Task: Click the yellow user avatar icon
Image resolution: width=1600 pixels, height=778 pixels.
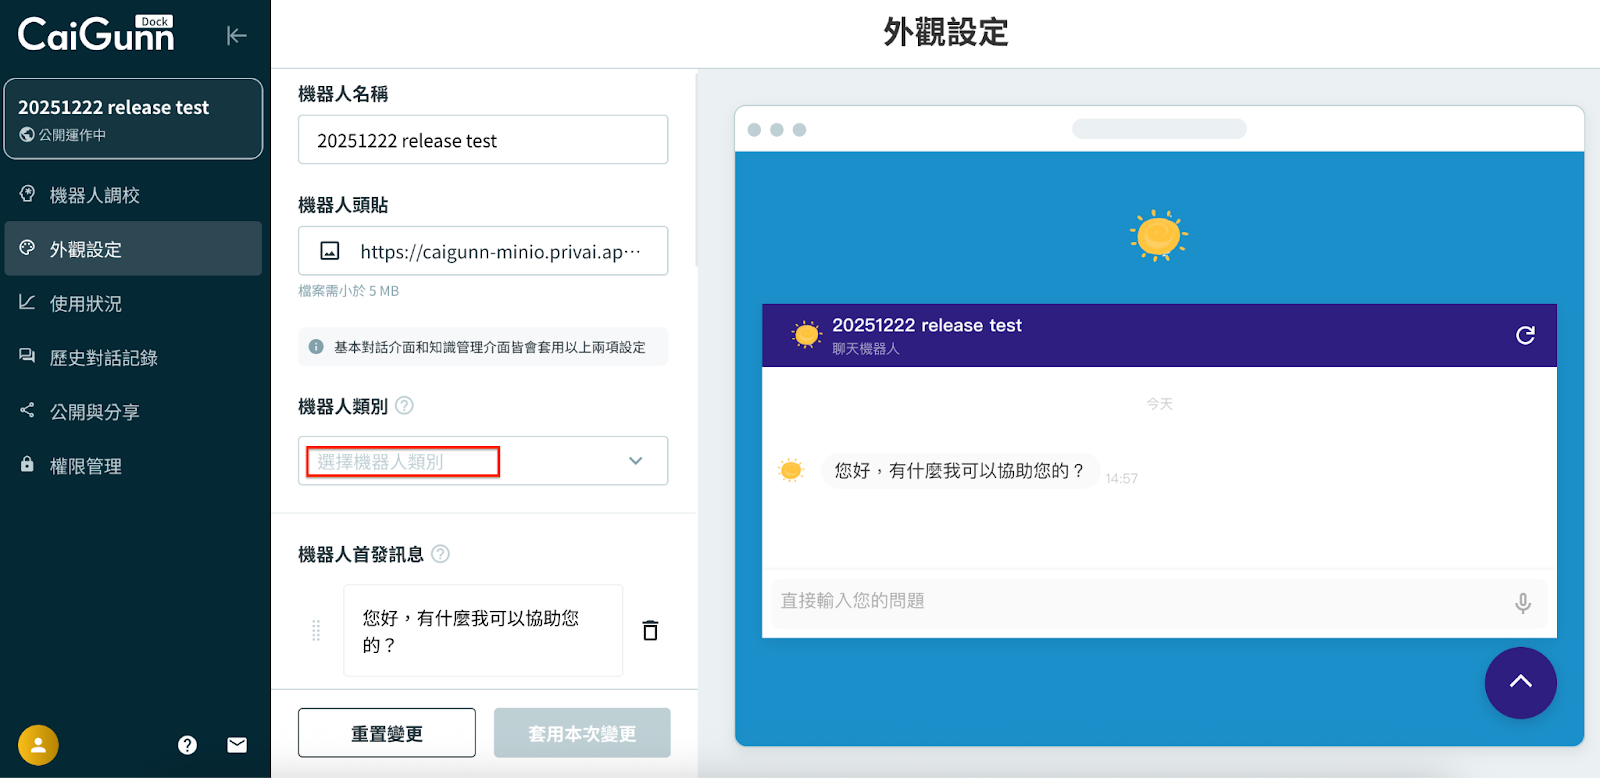Action: [38, 745]
